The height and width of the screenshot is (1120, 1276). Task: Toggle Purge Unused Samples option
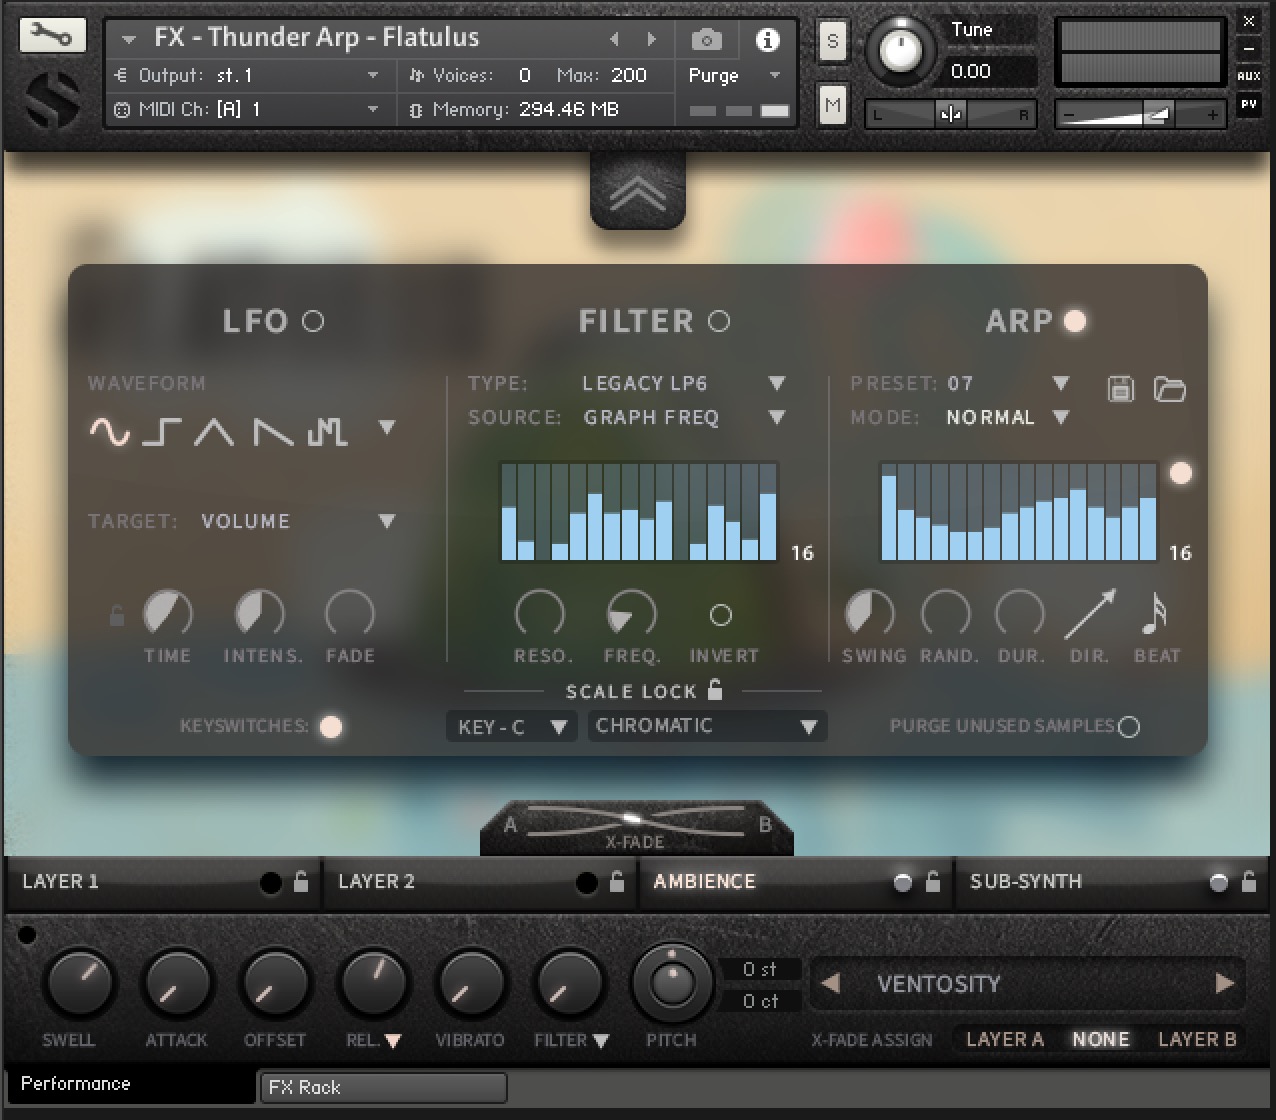coord(1129,727)
